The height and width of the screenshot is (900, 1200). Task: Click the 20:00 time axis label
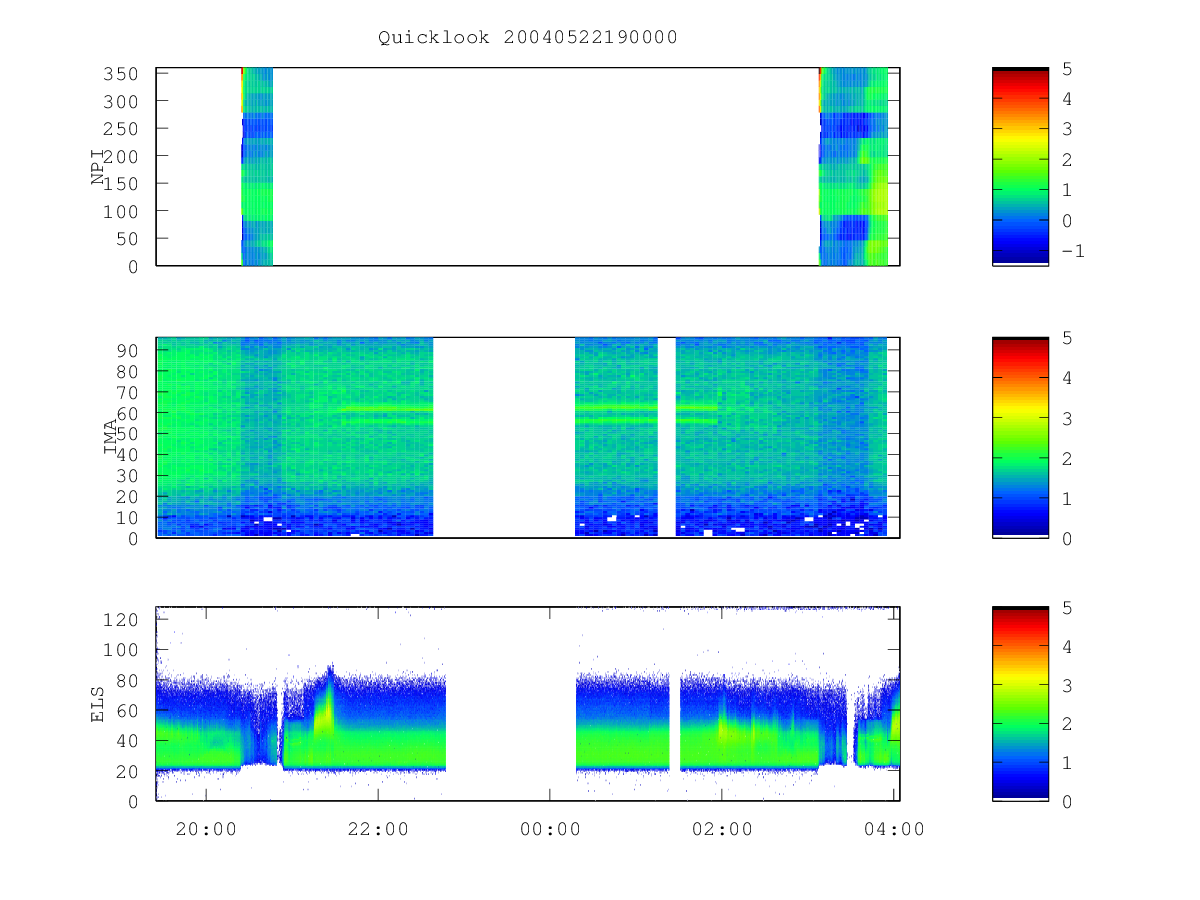click(x=206, y=829)
